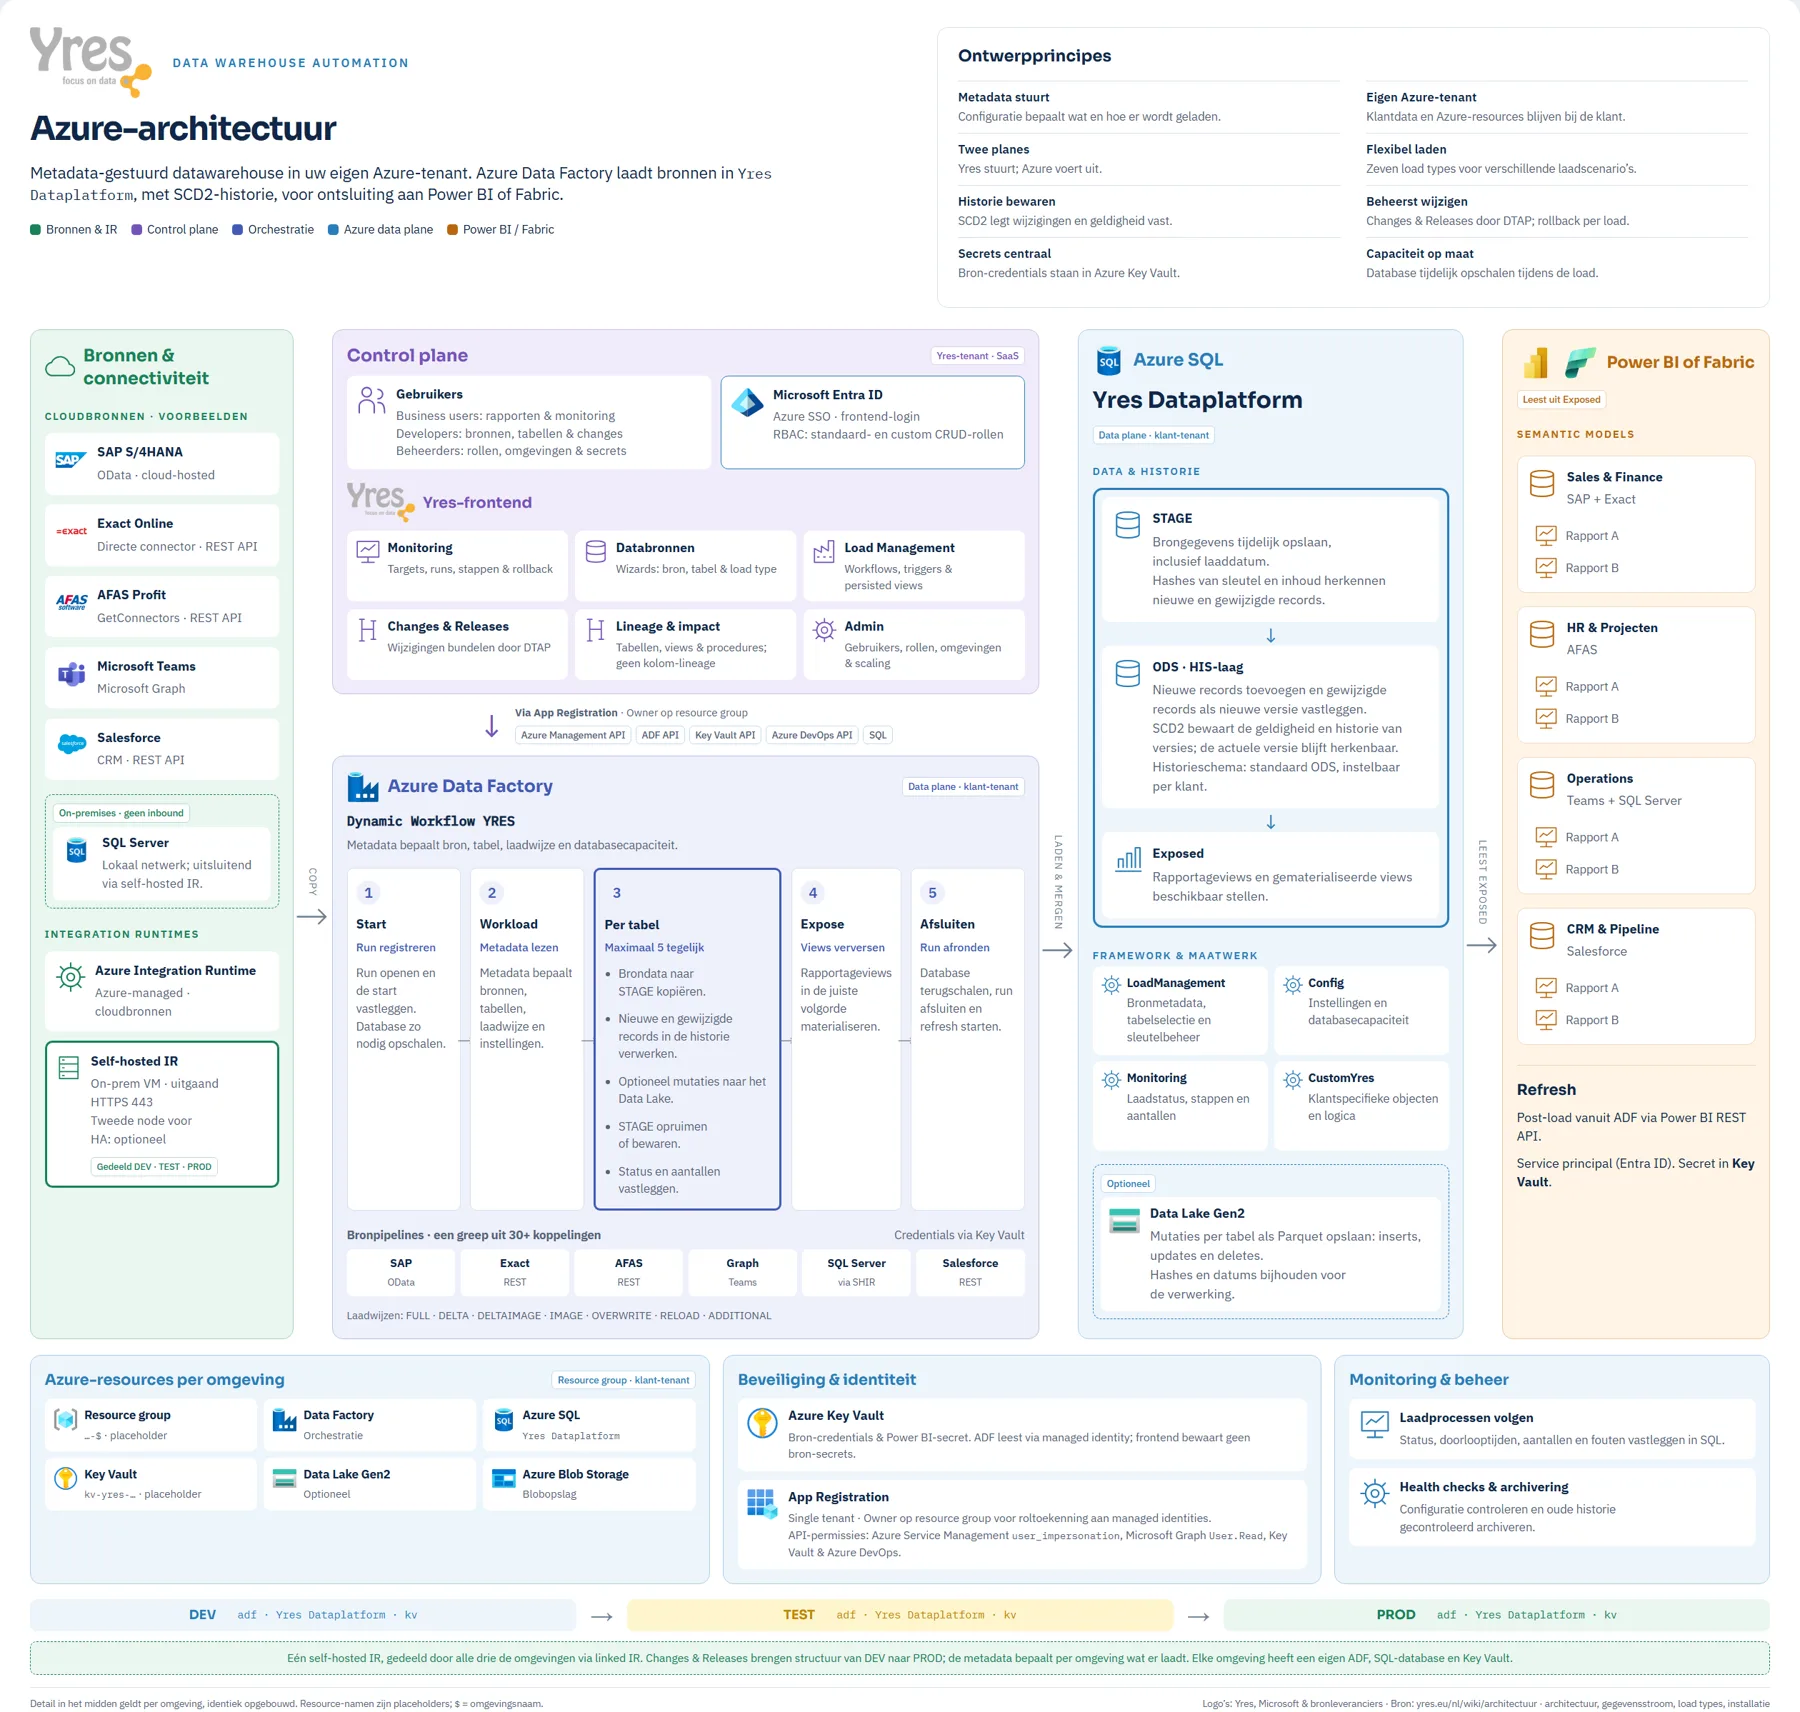This screenshot has width=1800, height=1712.
Task: Click the Azure Integration Runtime gear icon
Action: (70, 977)
